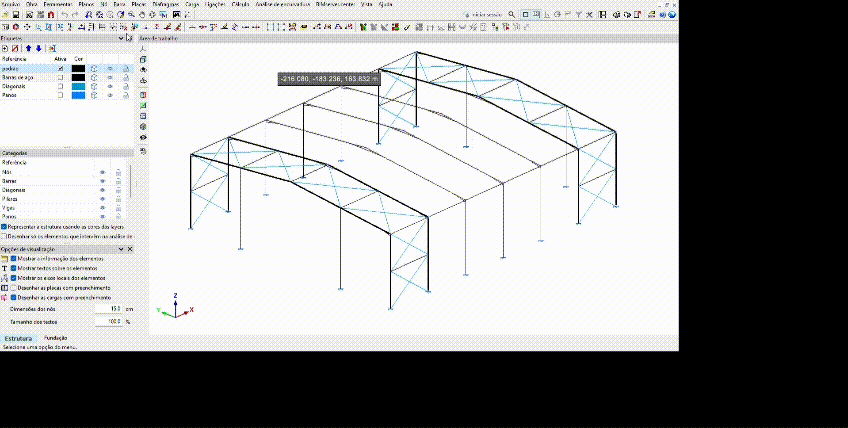Collapse the Opções de visualização panel arrow
Screen dimensions: 848x428
pyautogui.click(x=121, y=249)
